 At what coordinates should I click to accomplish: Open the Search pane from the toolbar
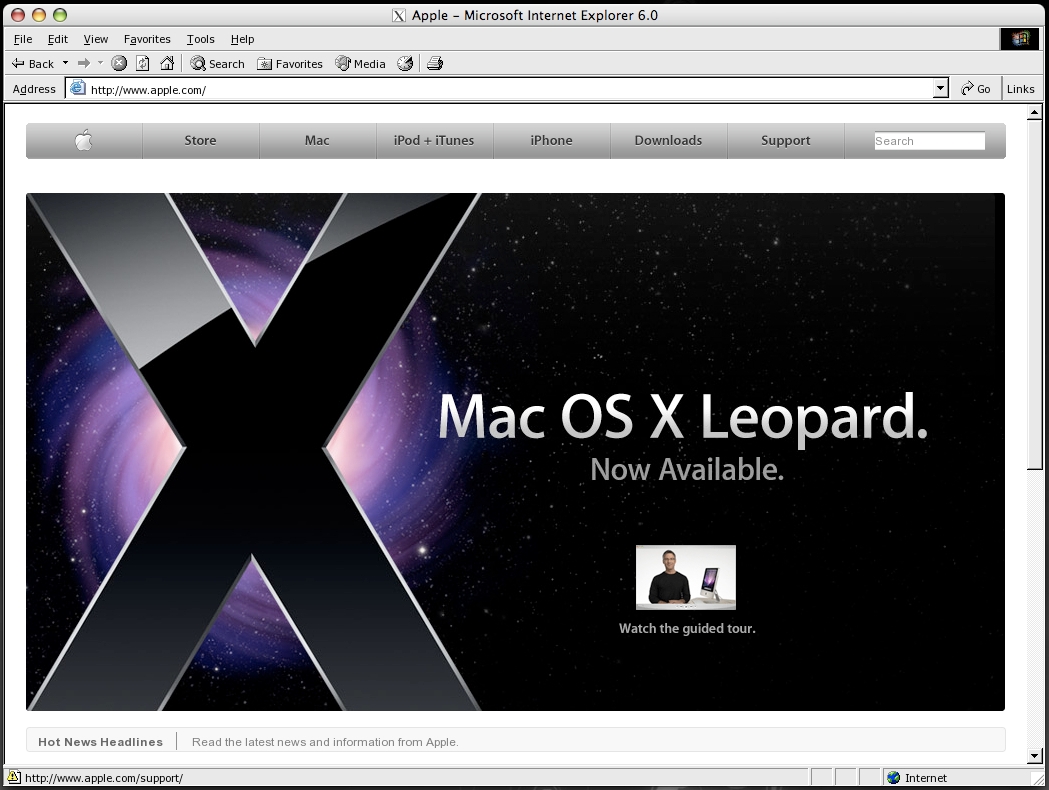217,64
